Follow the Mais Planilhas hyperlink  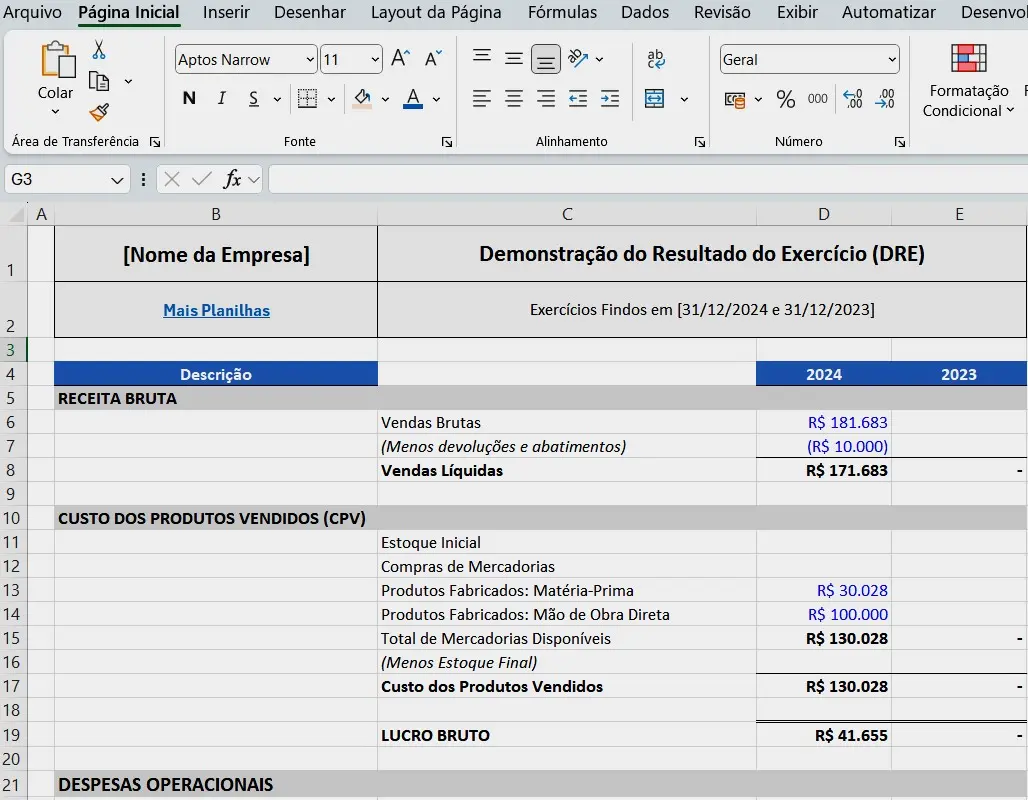[x=216, y=310]
